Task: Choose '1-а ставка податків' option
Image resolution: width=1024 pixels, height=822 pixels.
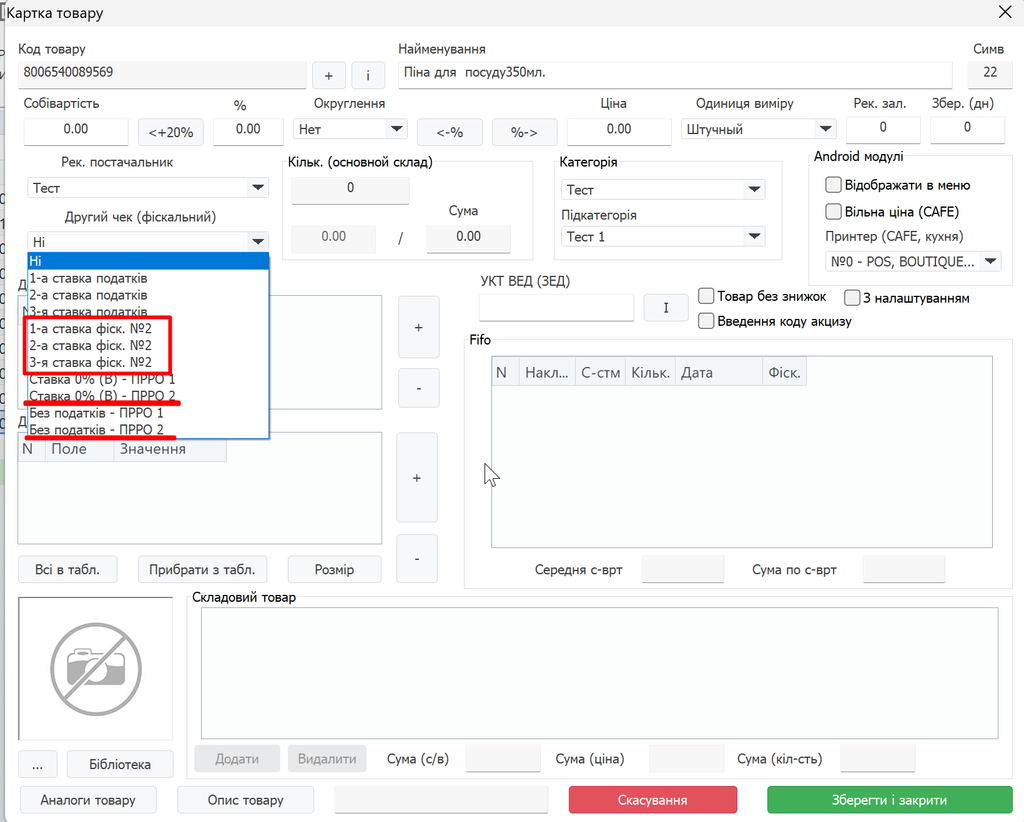Action: [148, 278]
